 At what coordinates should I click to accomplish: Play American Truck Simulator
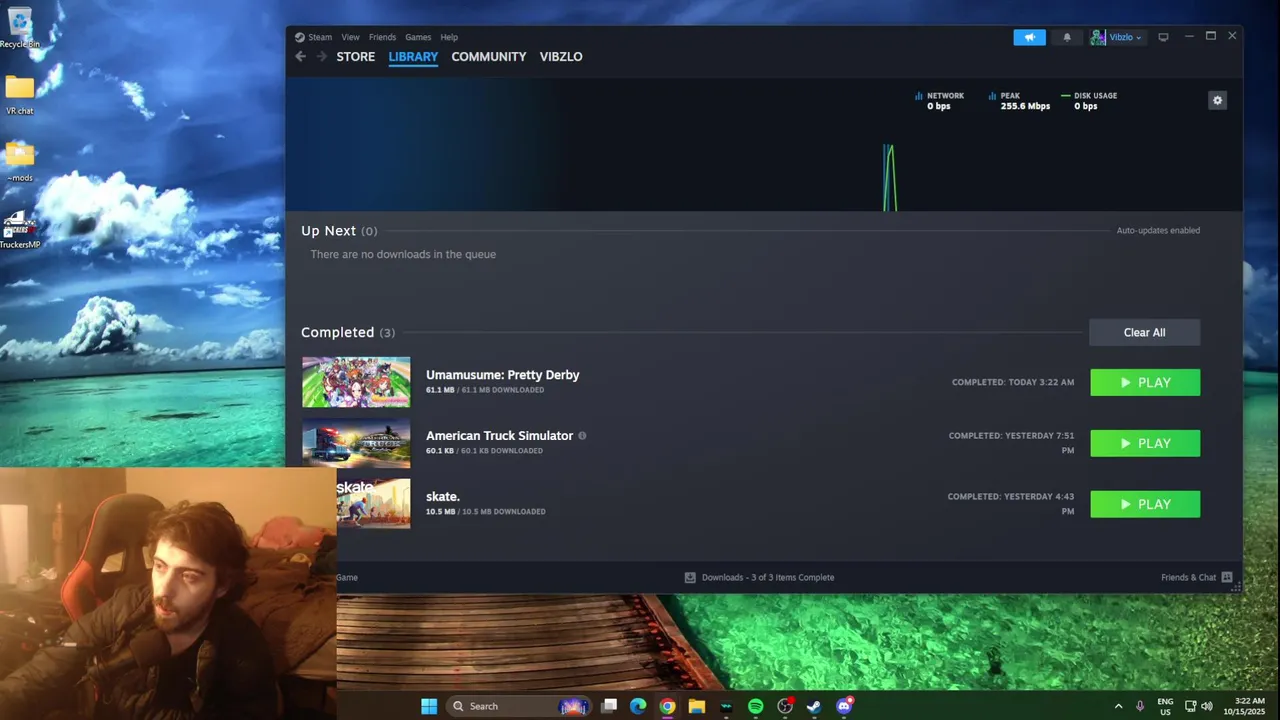click(x=1145, y=443)
